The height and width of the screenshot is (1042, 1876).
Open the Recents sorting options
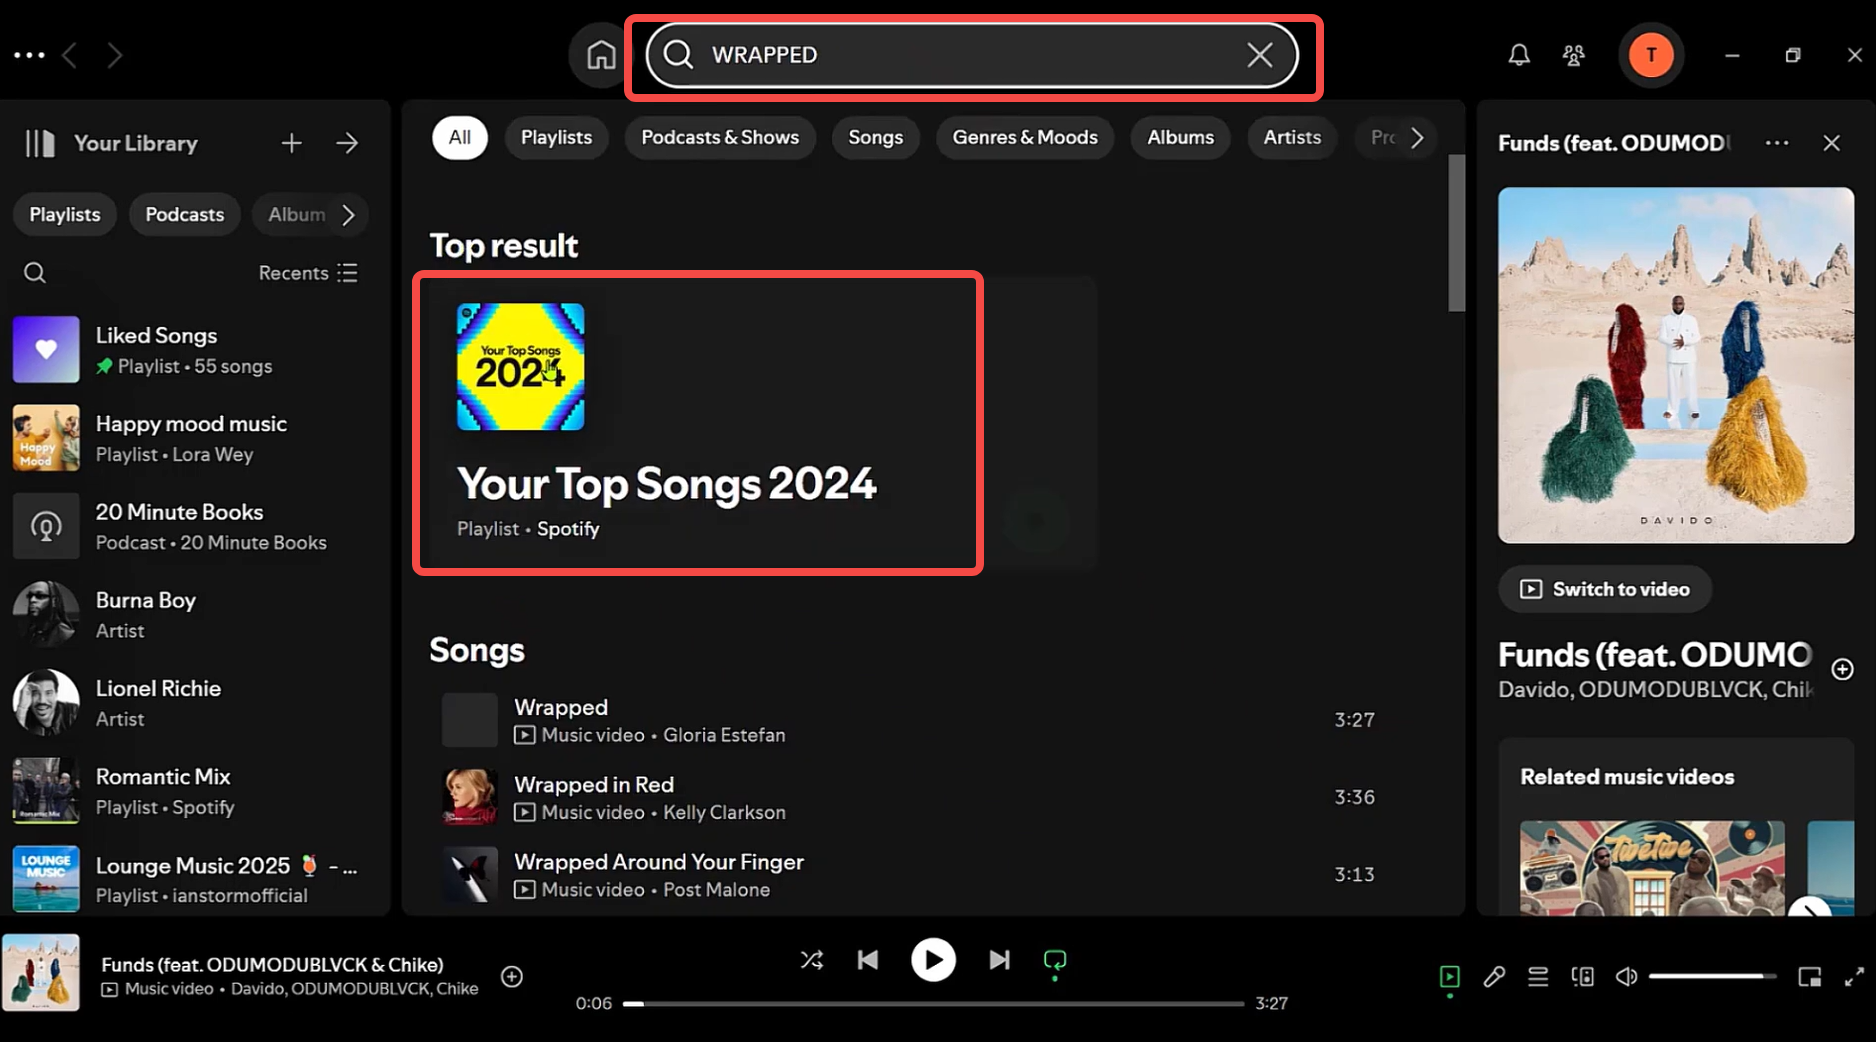pyautogui.click(x=308, y=272)
